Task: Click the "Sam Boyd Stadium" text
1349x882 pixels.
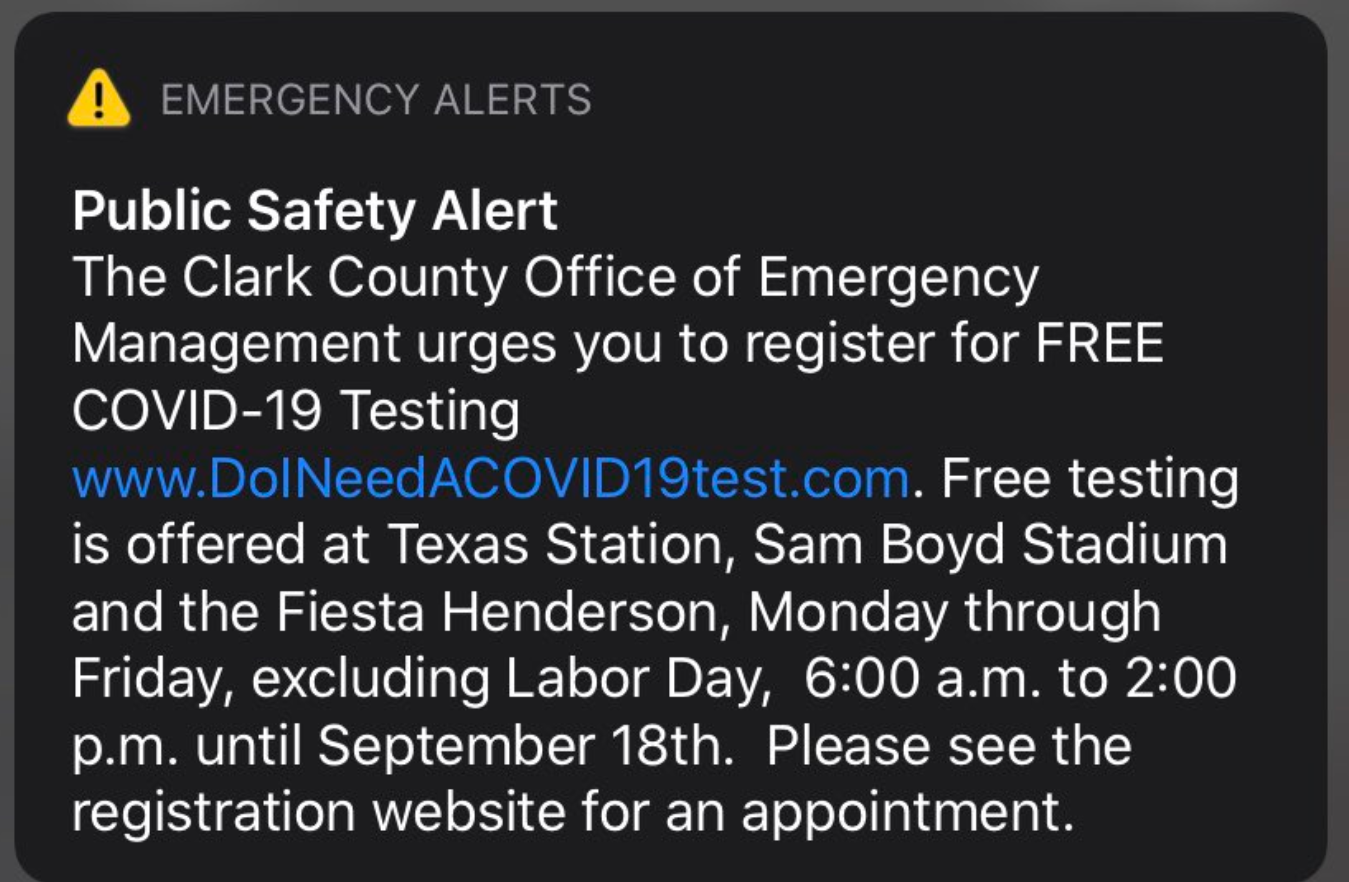Action: tap(989, 546)
